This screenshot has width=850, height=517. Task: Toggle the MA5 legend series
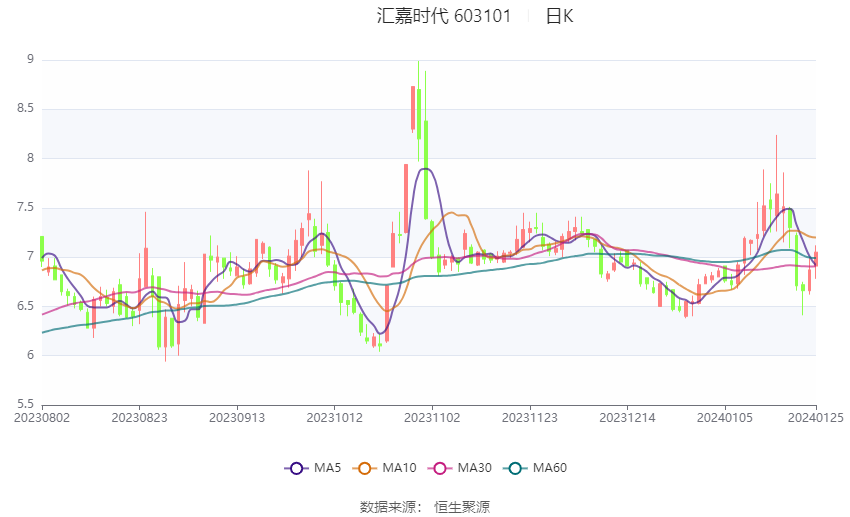click(313, 468)
